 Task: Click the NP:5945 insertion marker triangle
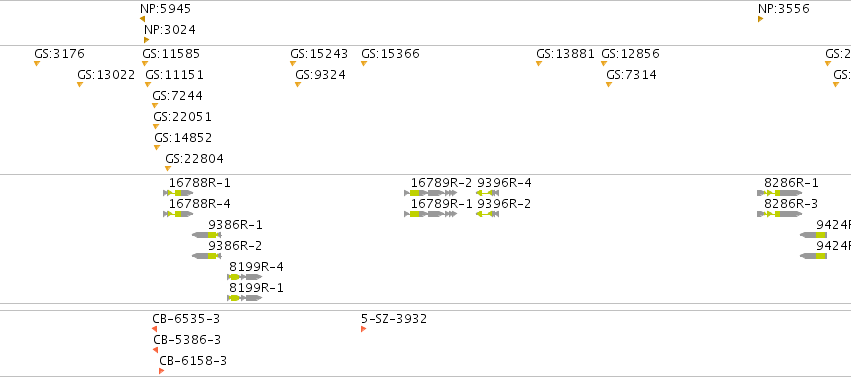click(142, 19)
